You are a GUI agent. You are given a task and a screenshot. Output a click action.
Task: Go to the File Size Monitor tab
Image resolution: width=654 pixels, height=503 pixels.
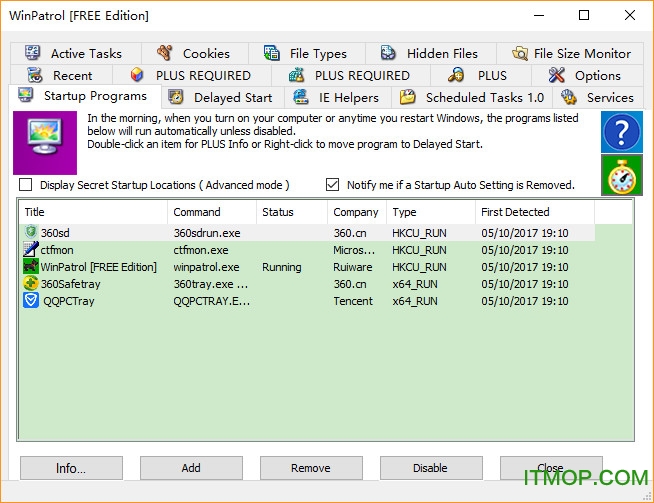[570, 53]
